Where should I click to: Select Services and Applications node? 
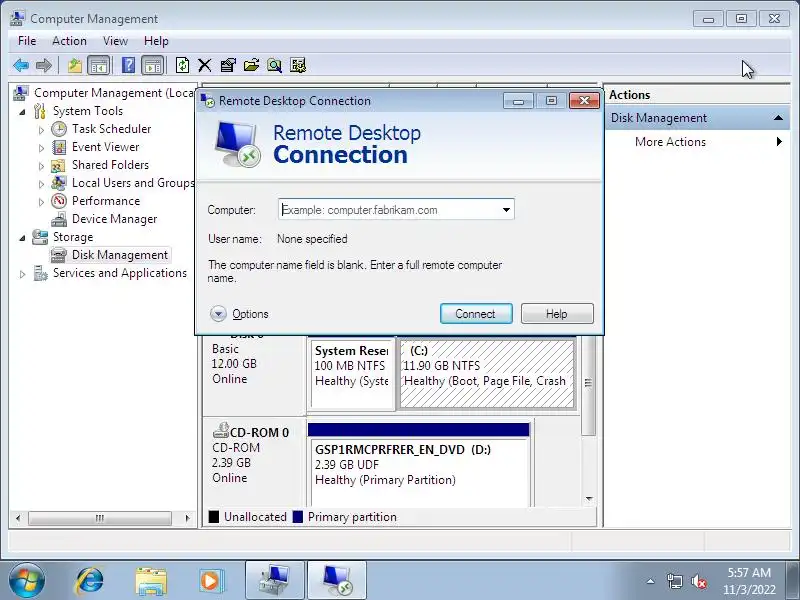coord(120,273)
